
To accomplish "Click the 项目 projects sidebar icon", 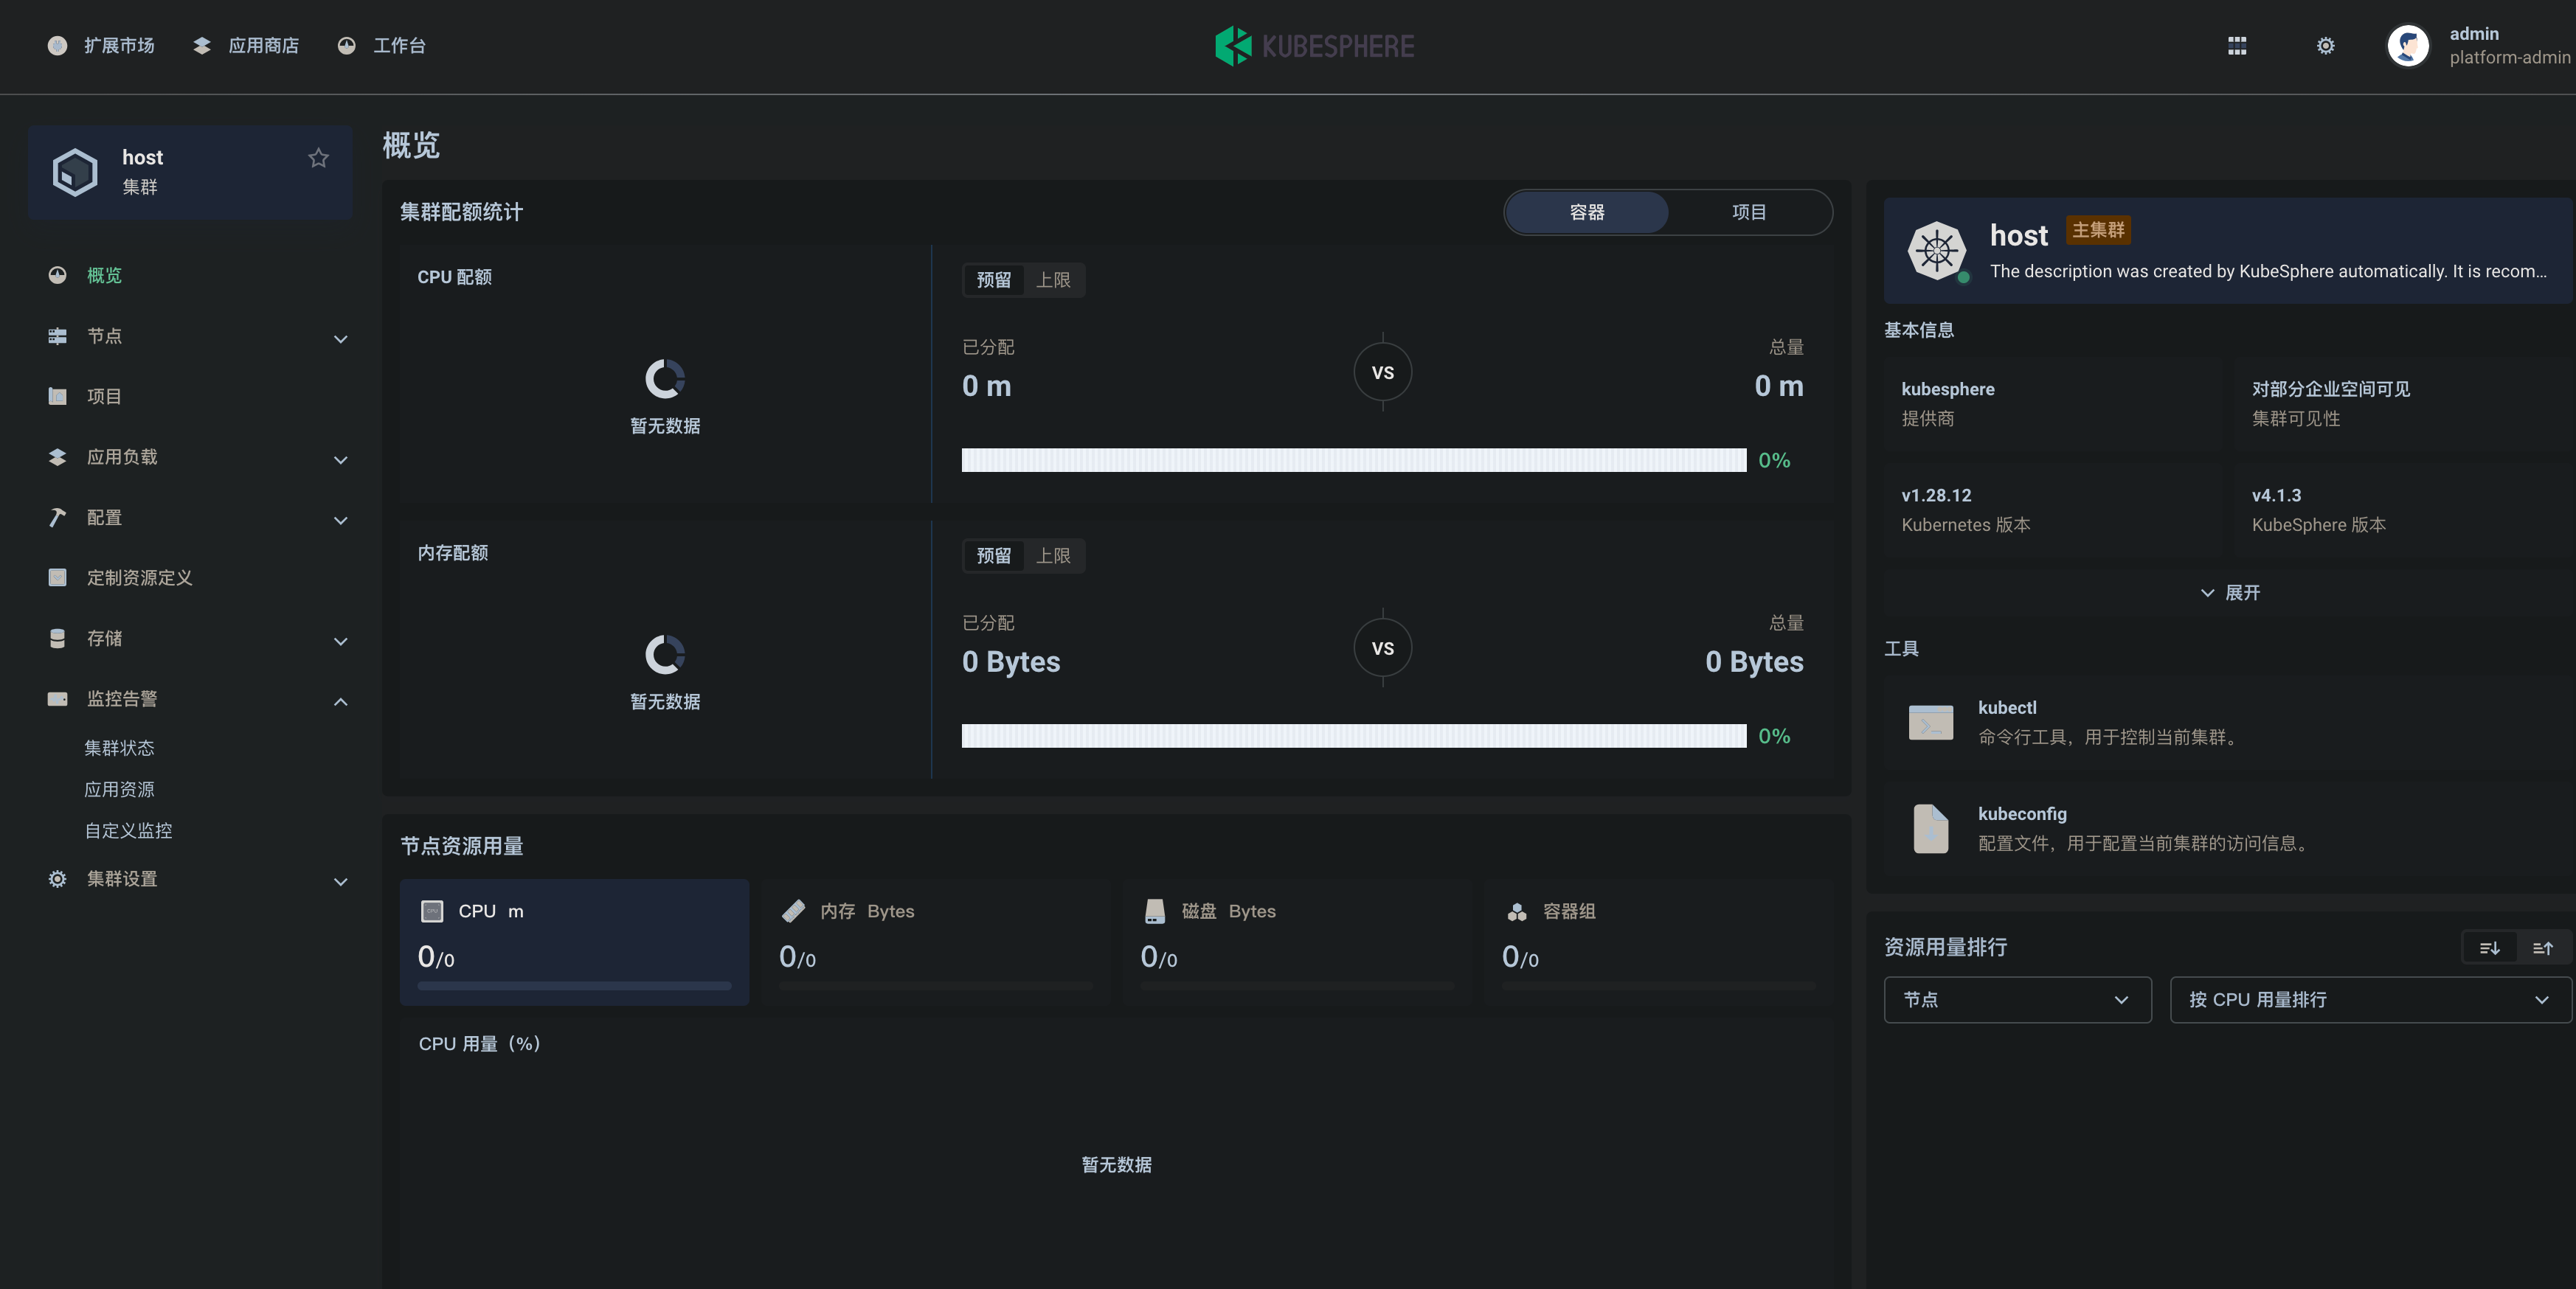I will click(58, 396).
